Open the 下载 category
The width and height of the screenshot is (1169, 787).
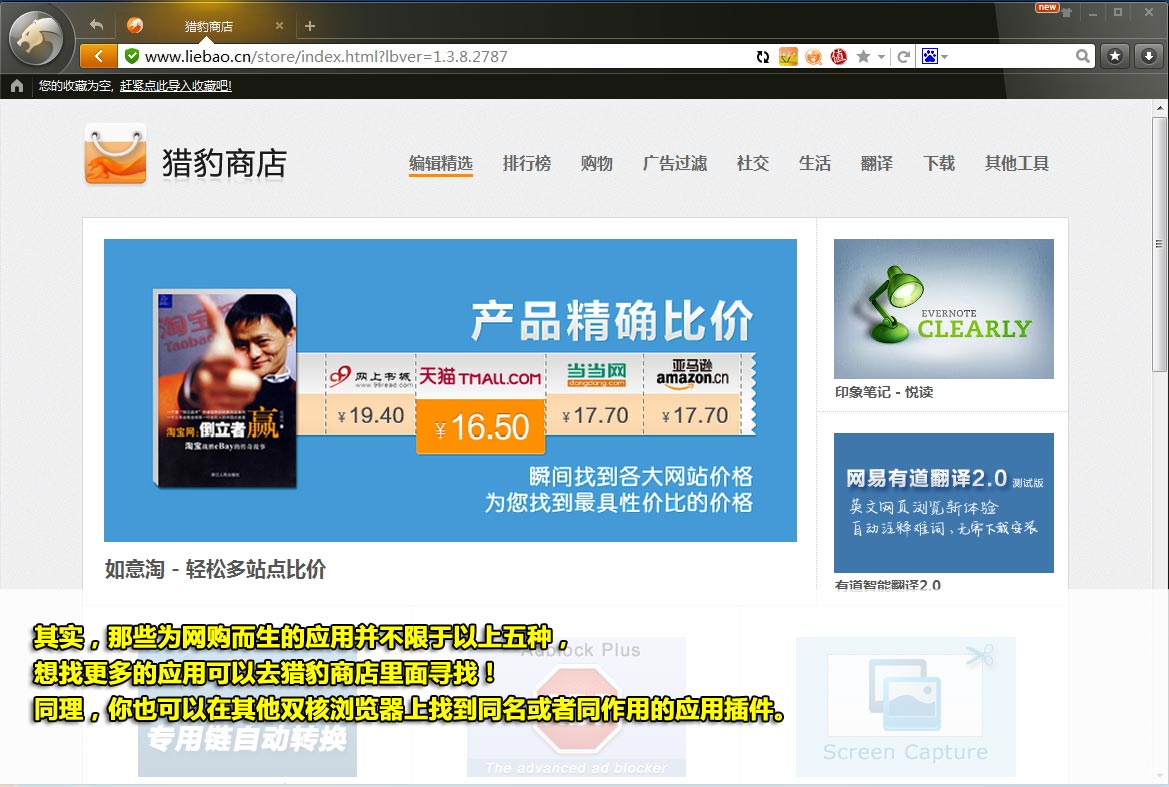[x=939, y=163]
